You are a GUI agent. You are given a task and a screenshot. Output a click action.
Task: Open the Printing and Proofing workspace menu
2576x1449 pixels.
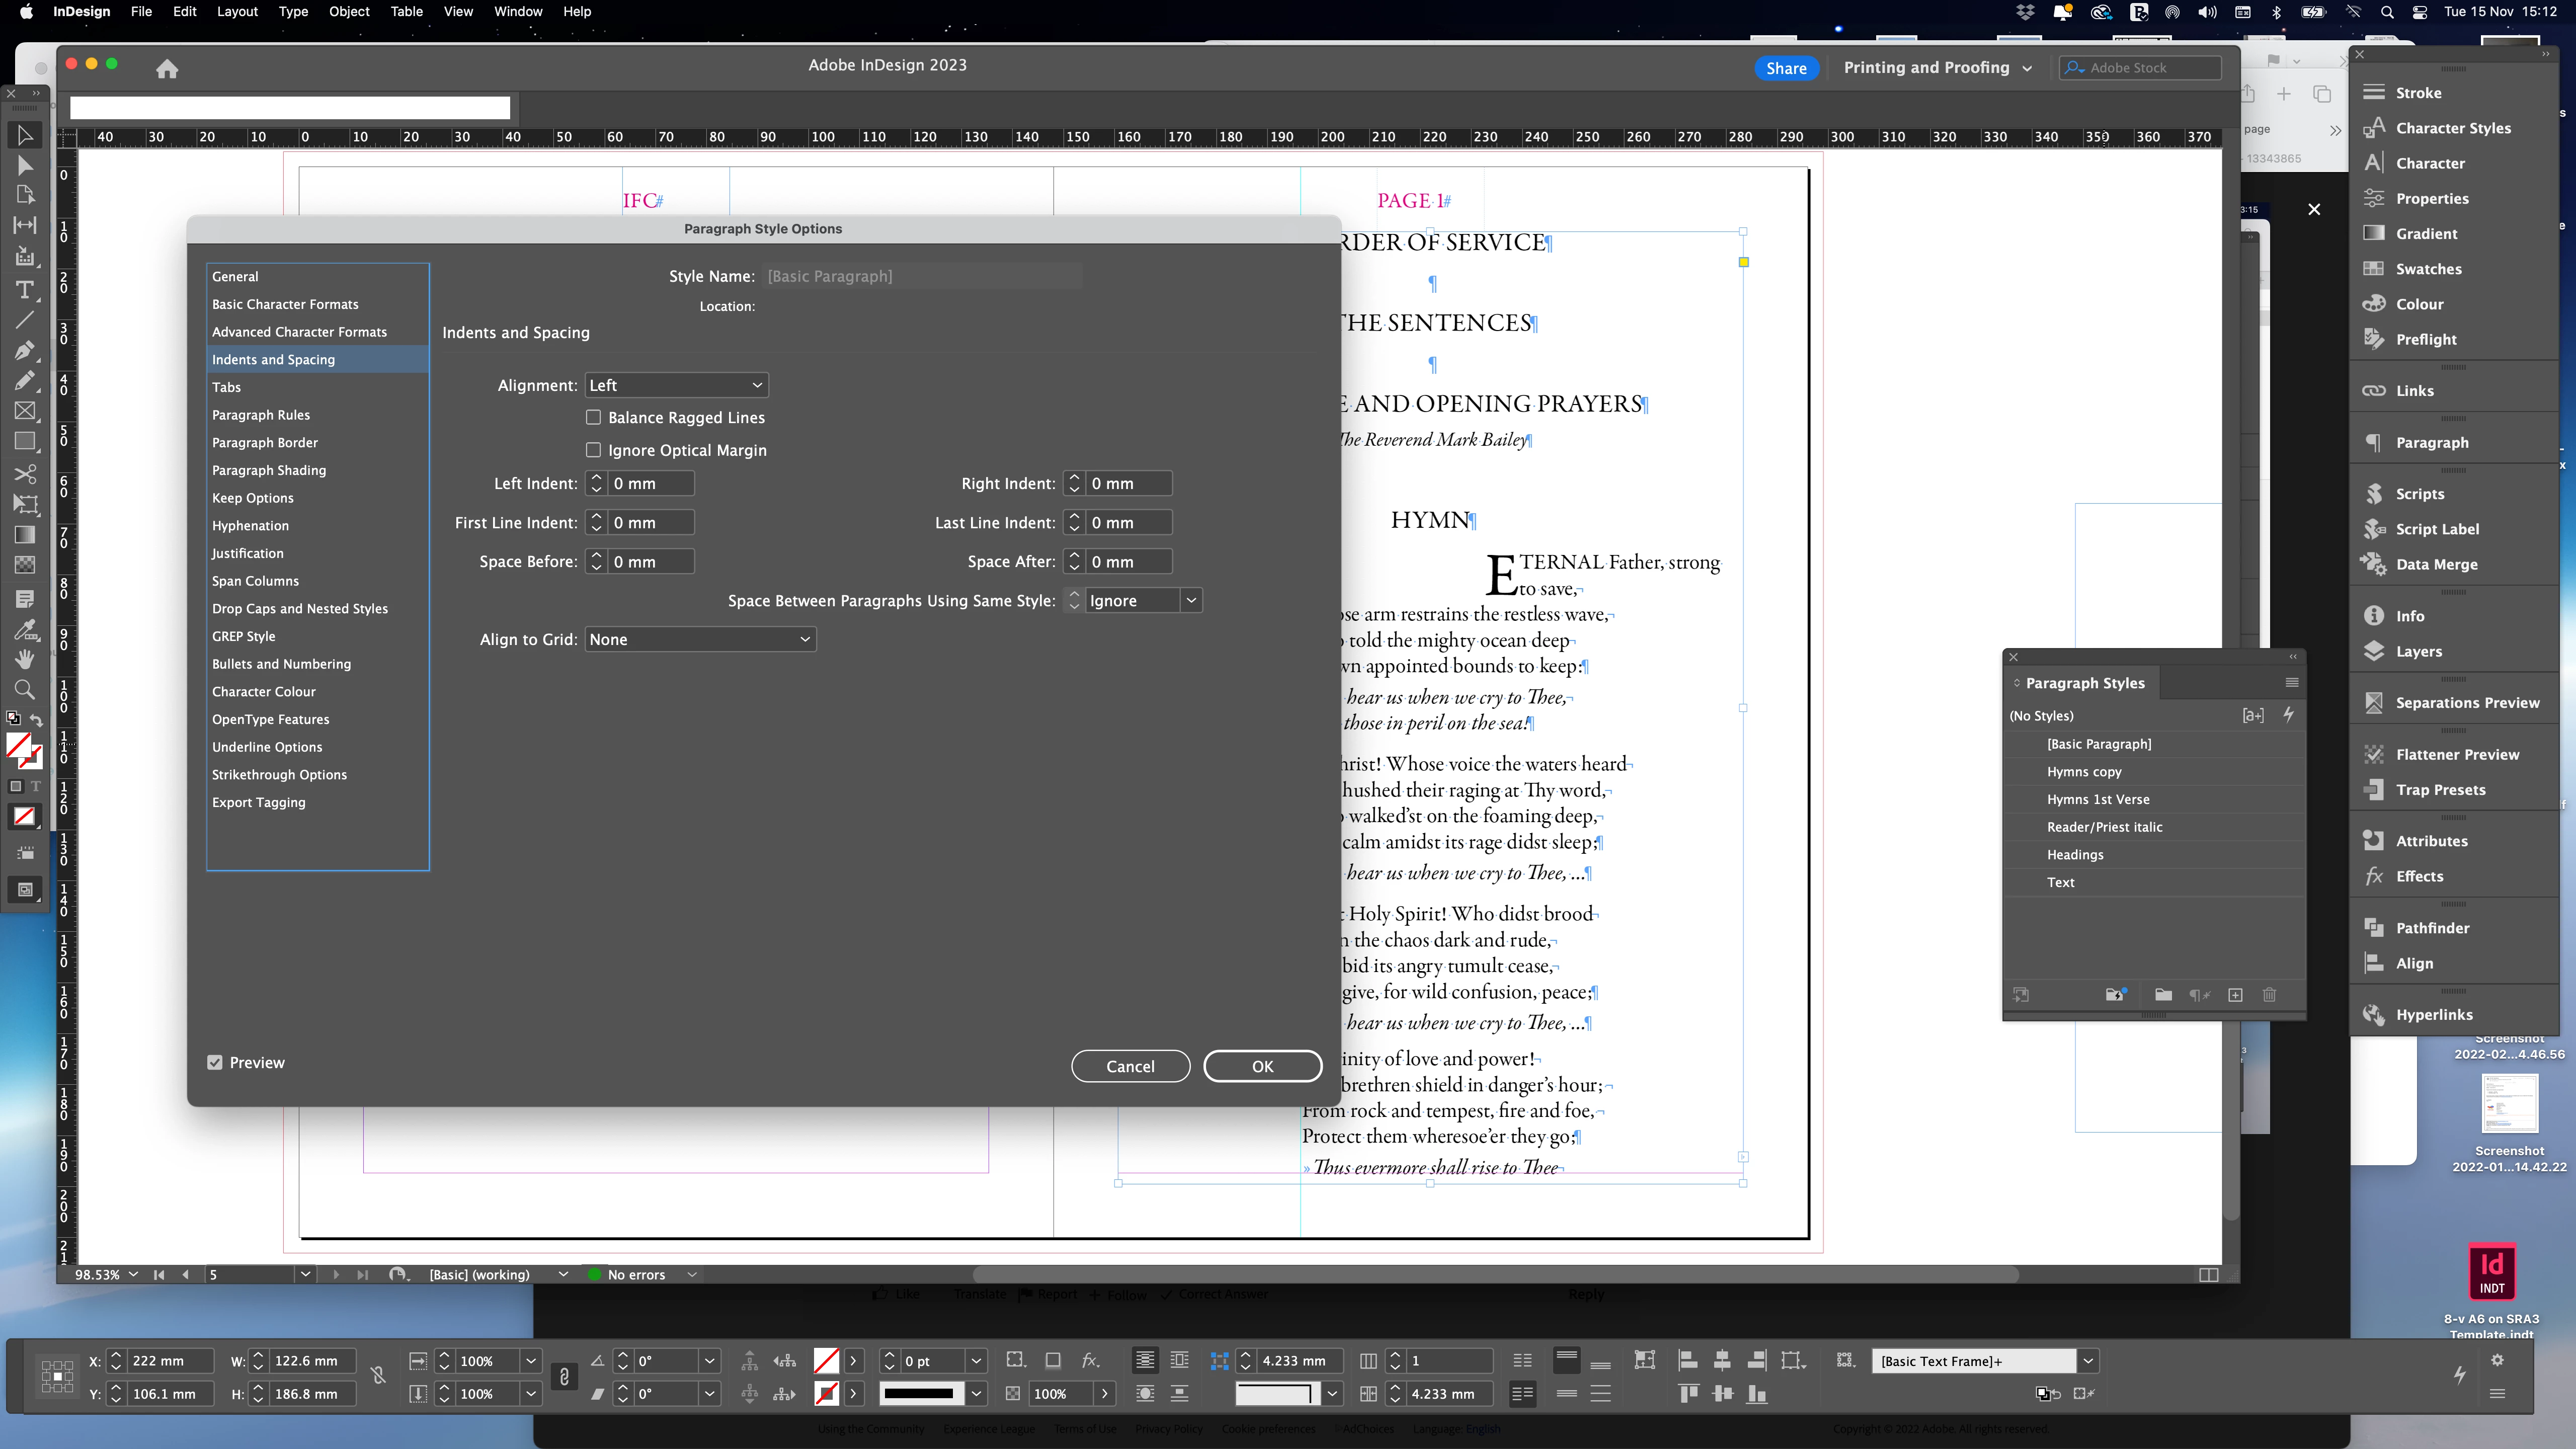point(1937,68)
